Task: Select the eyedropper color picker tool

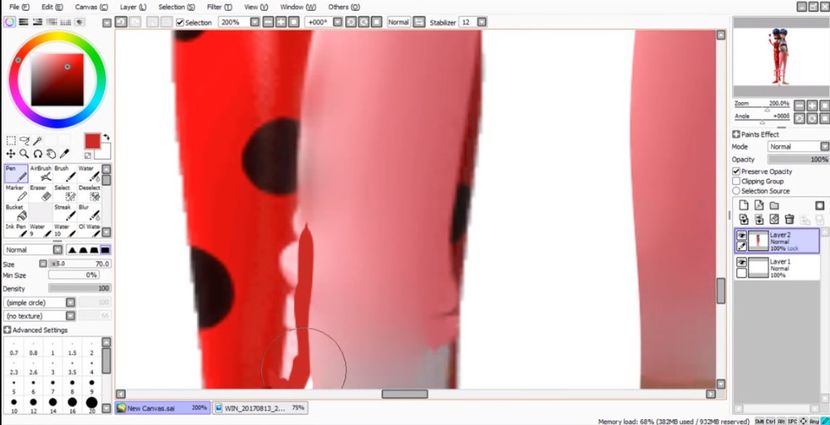Action: click(65, 154)
